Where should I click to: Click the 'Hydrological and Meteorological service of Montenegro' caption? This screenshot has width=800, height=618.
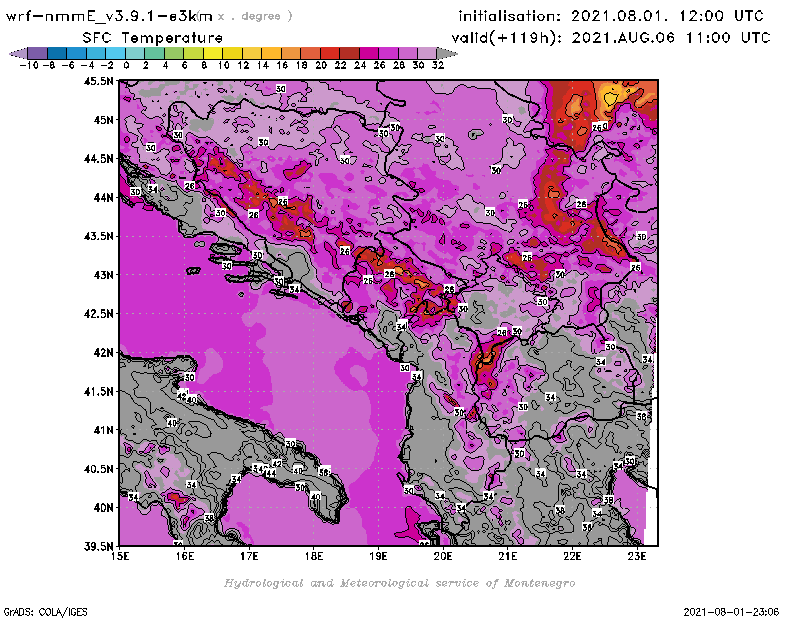[399, 583]
